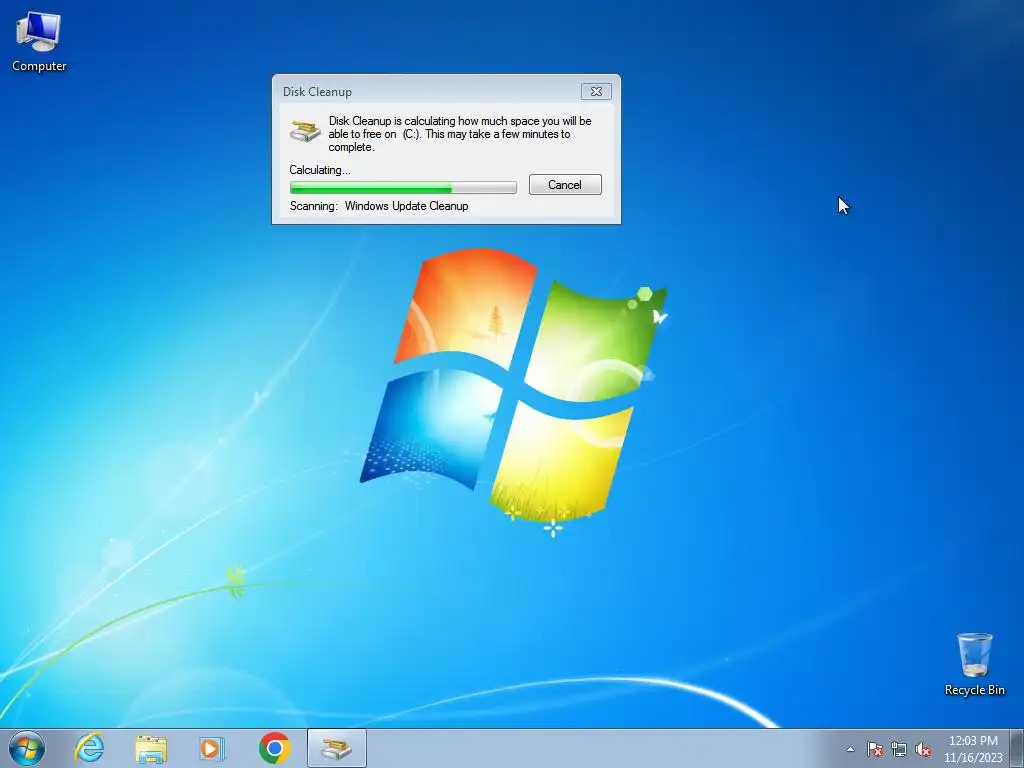Select the Recycle Bin desktop icon
This screenshot has height=768, width=1024.
[x=974, y=664]
